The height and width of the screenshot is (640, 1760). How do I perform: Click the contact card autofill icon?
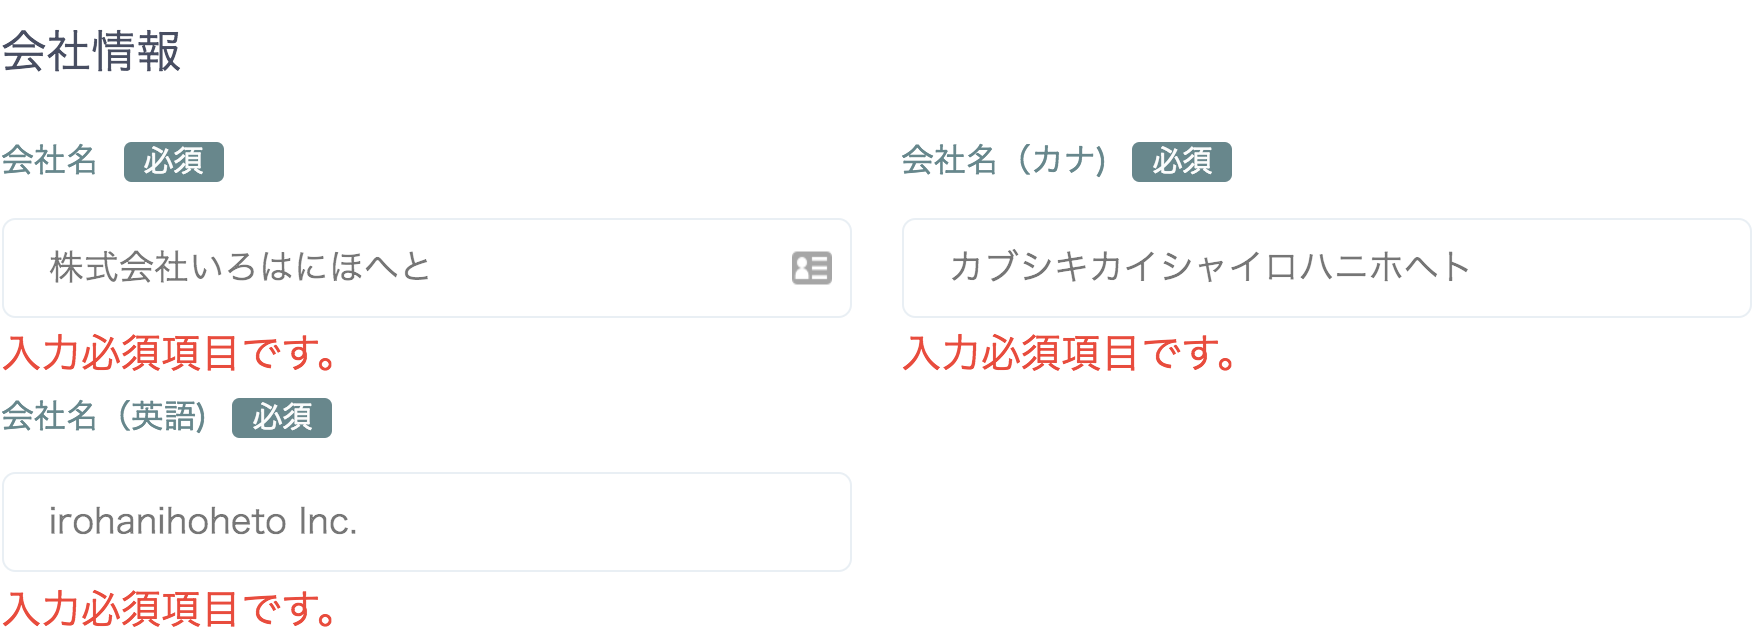(811, 268)
